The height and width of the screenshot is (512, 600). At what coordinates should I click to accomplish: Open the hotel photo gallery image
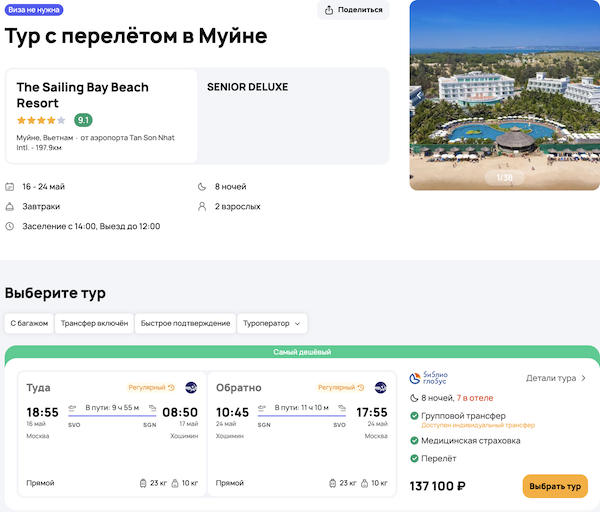pos(504,95)
